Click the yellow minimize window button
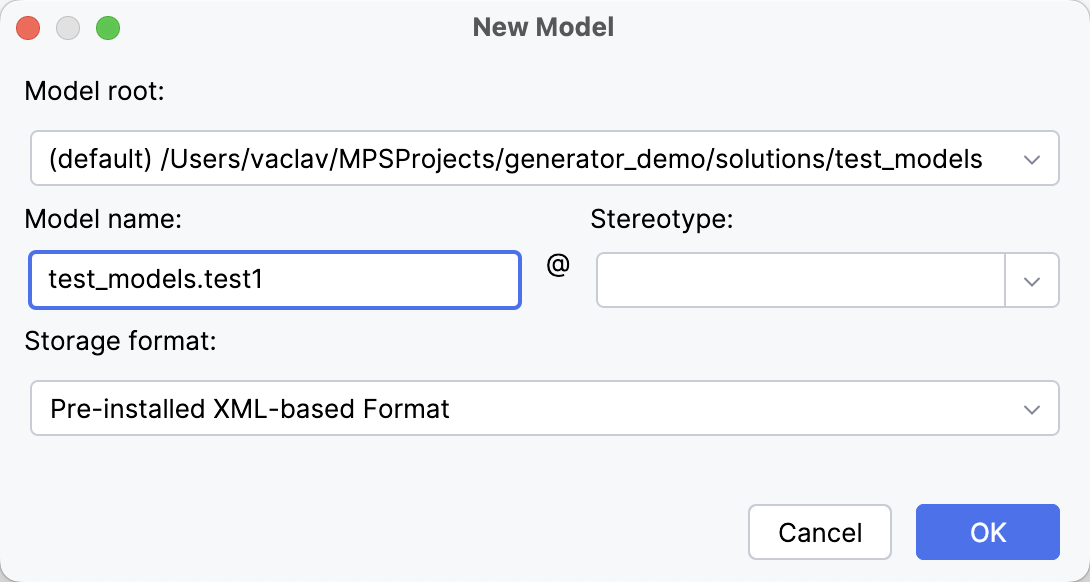The height and width of the screenshot is (582, 1090). point(68,28)
